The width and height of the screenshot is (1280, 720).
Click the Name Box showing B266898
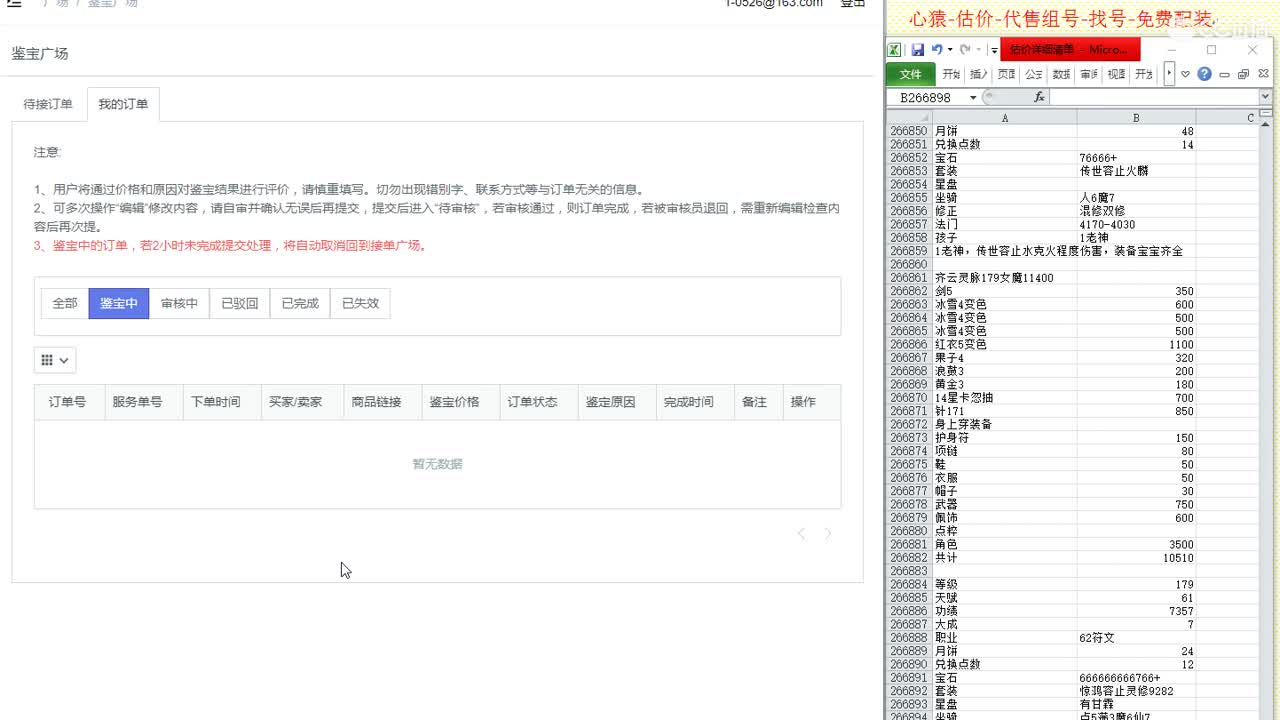point(925,97)
